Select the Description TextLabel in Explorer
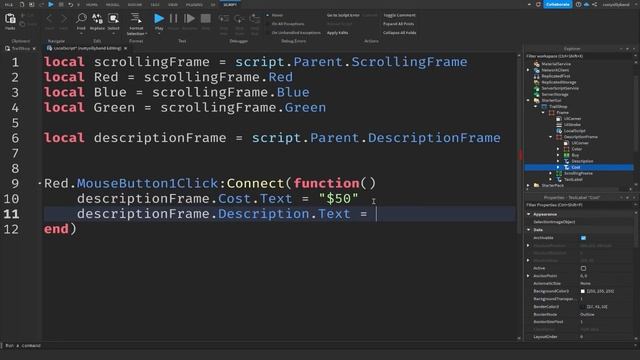The width and height of the screenshot is (640, 360). [x=582, y=161]
